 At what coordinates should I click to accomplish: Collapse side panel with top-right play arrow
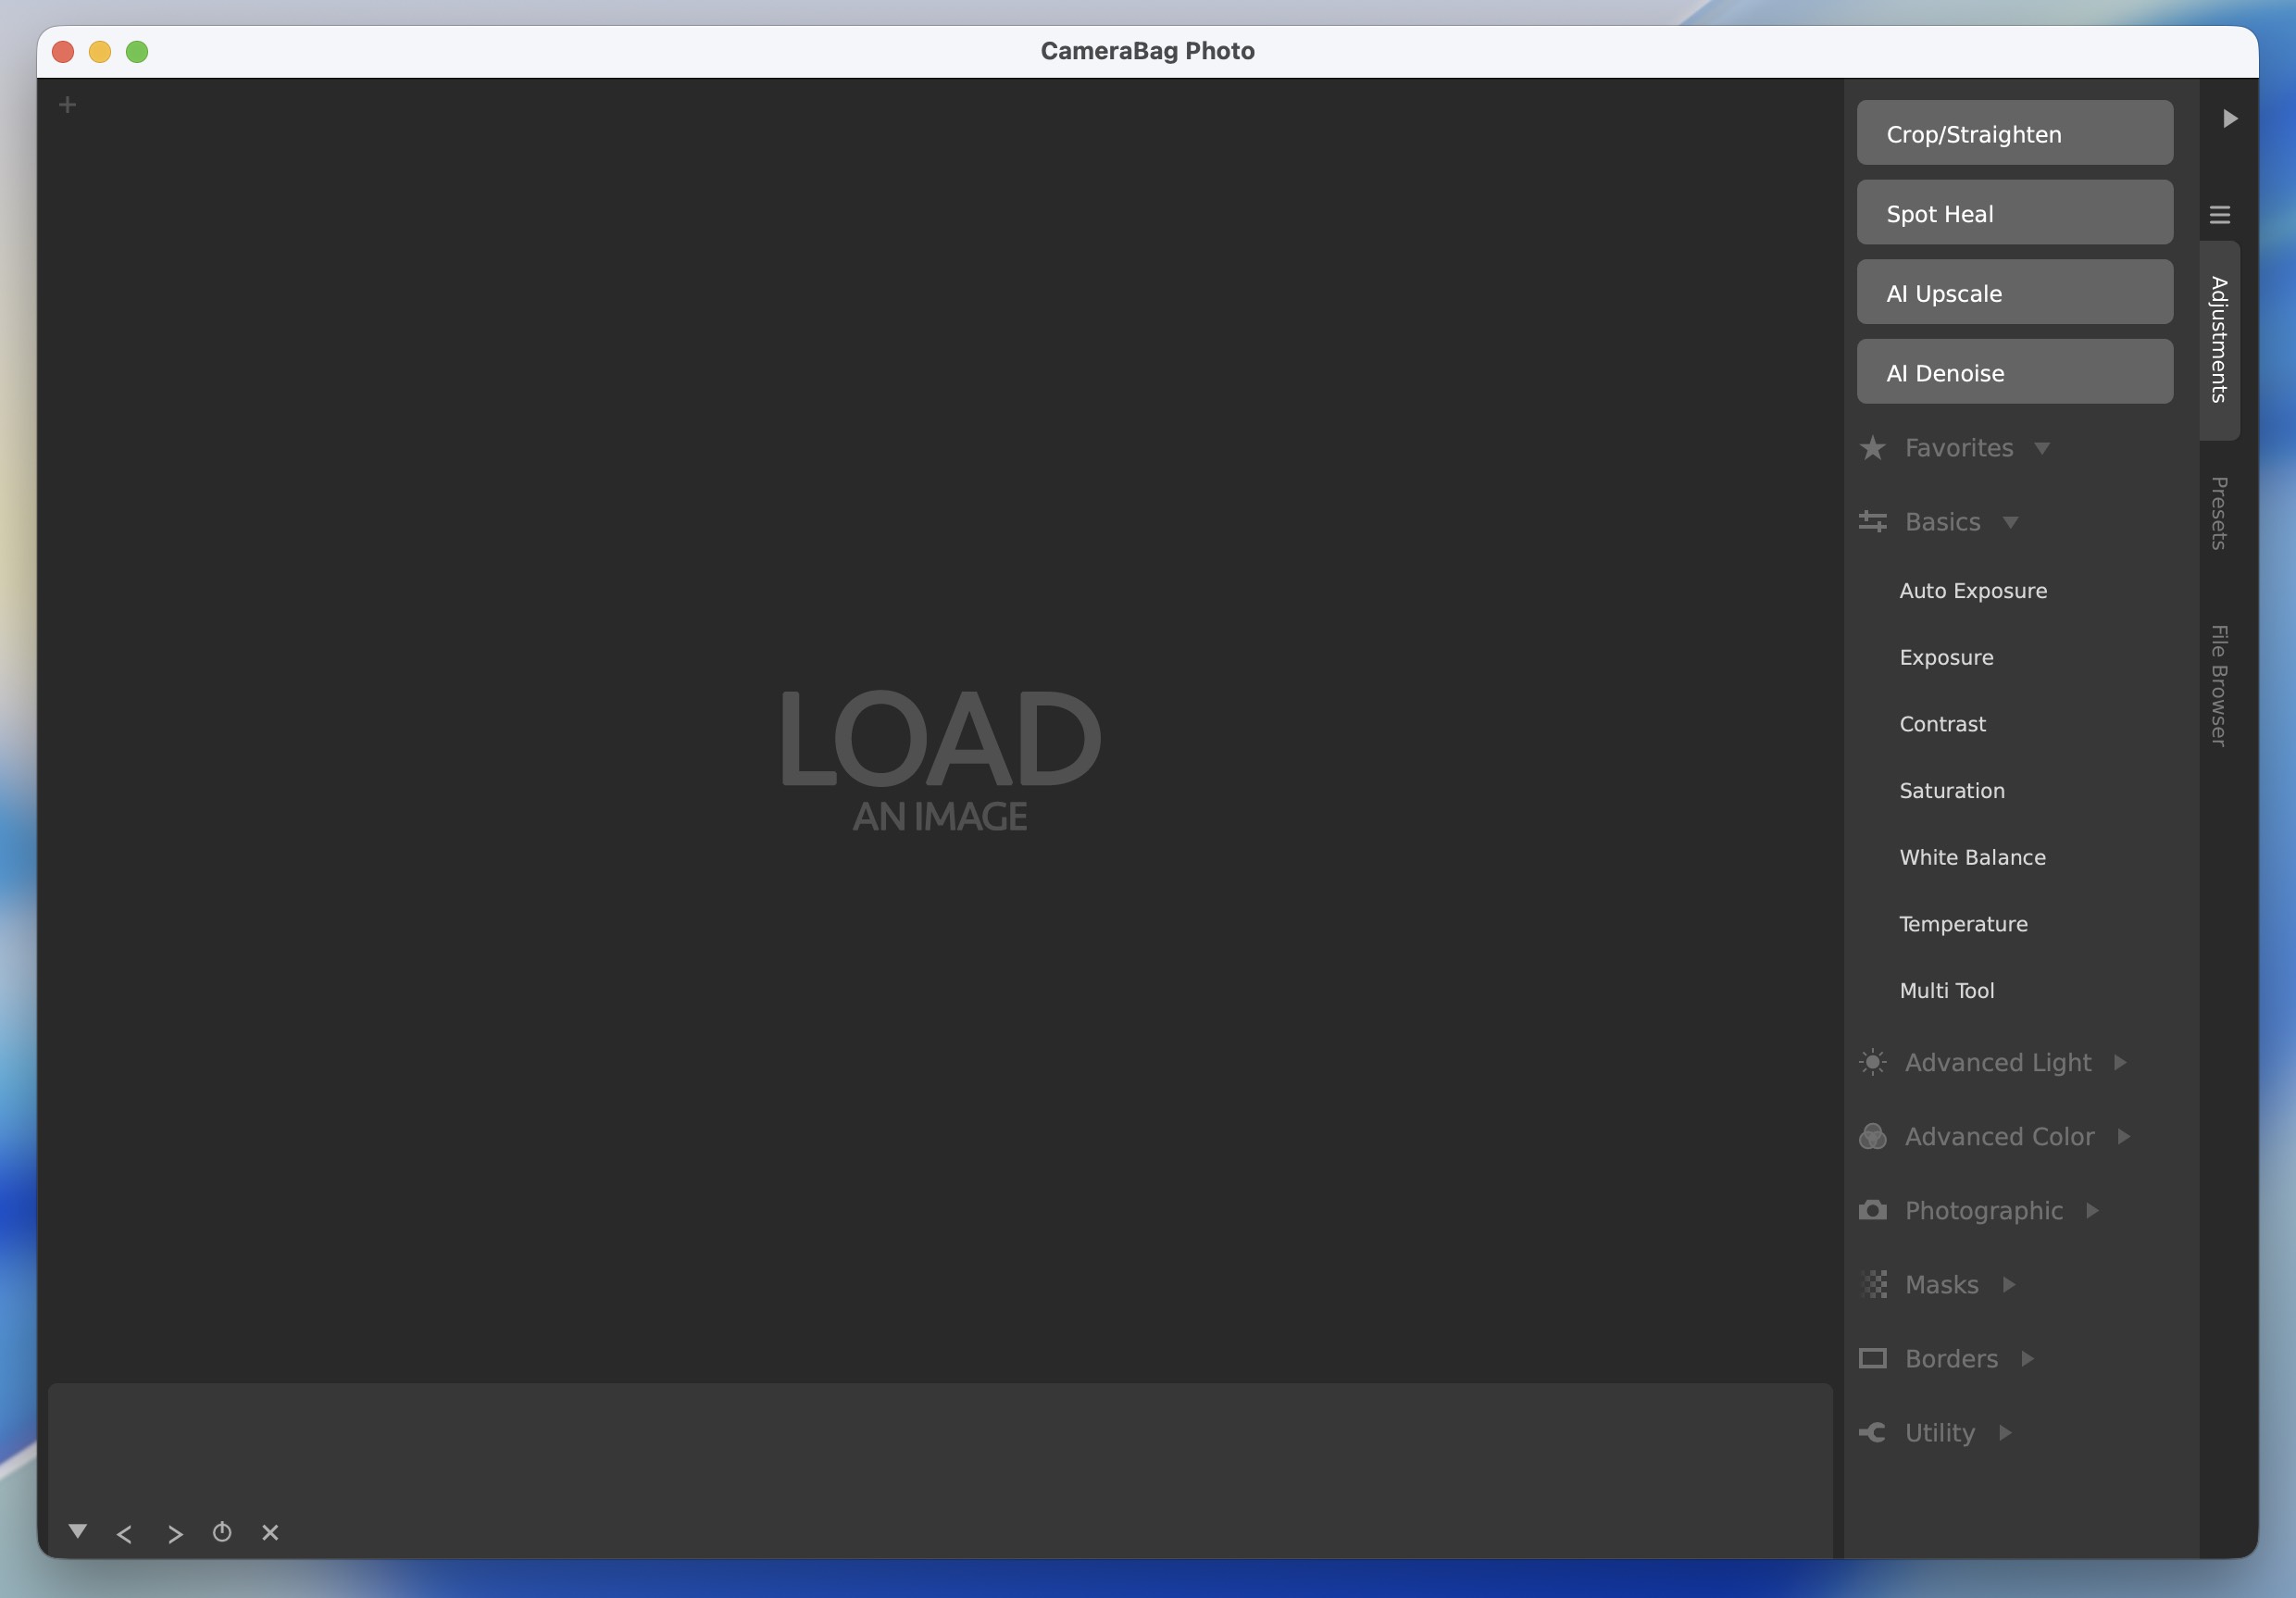(2229, 119)
